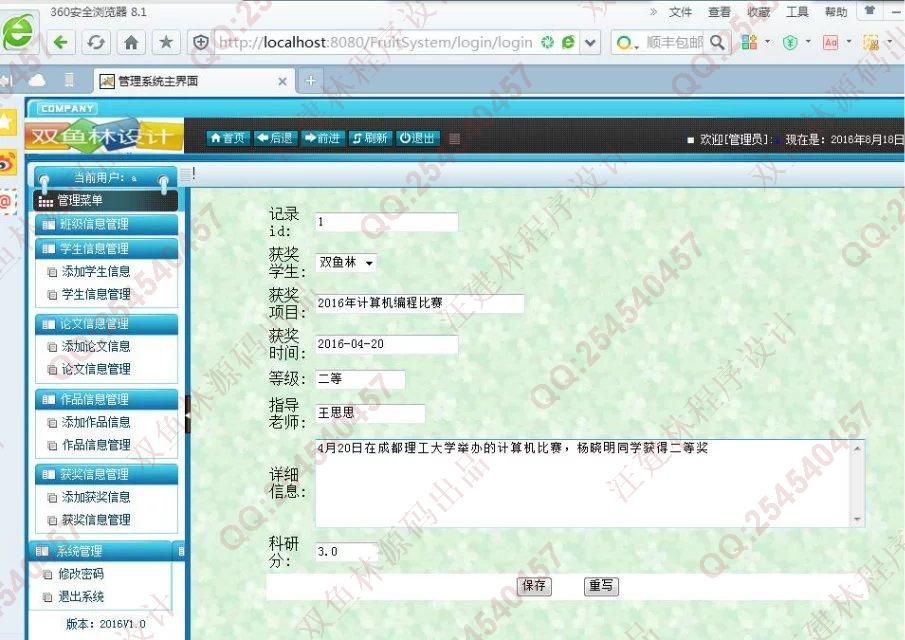Open 添加论文信息 link
The image size is (905, 640).
96,346
